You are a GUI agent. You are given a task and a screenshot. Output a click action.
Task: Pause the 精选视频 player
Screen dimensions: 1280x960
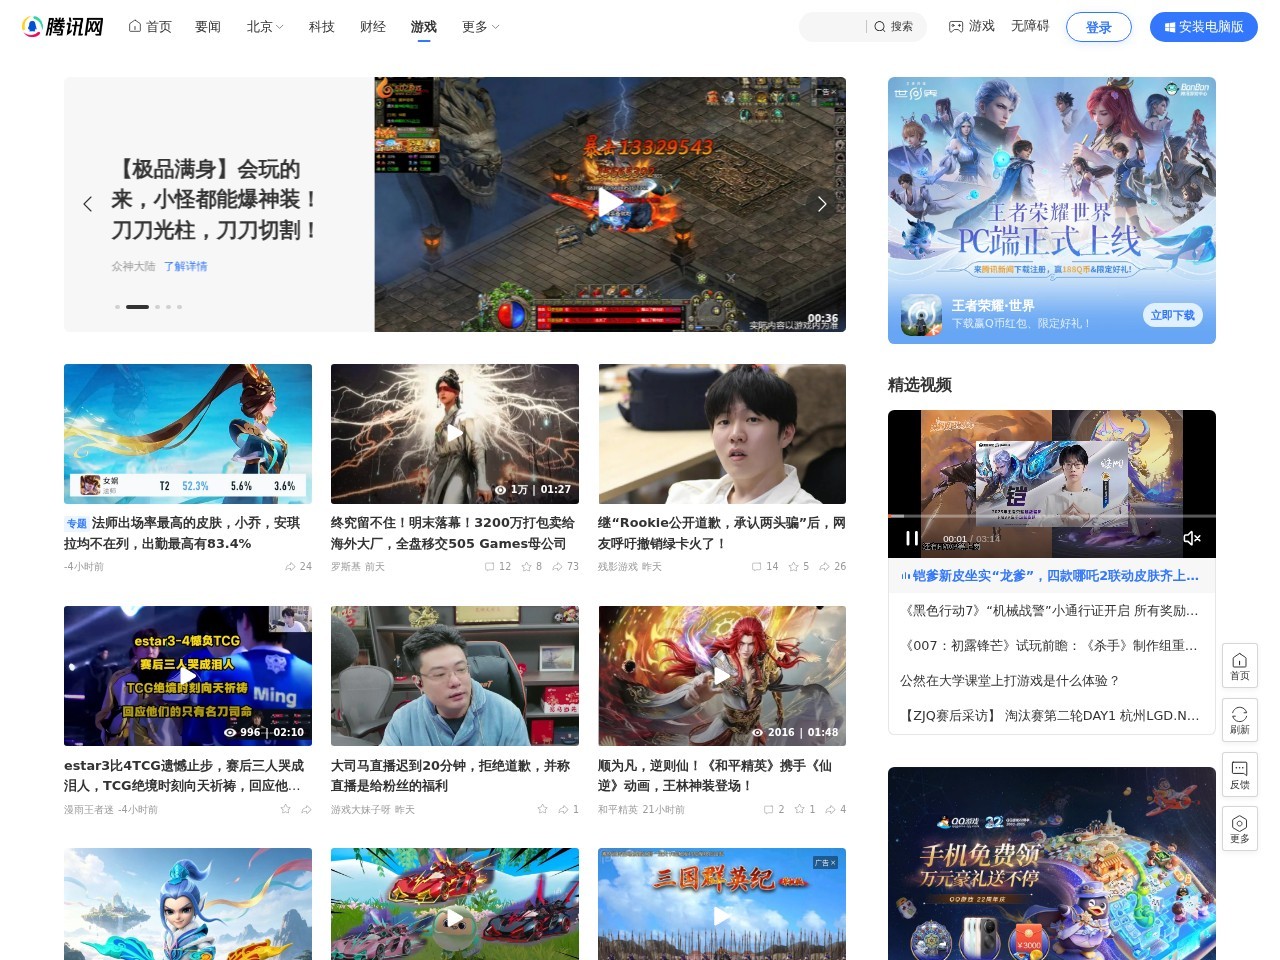pos(912,538)
